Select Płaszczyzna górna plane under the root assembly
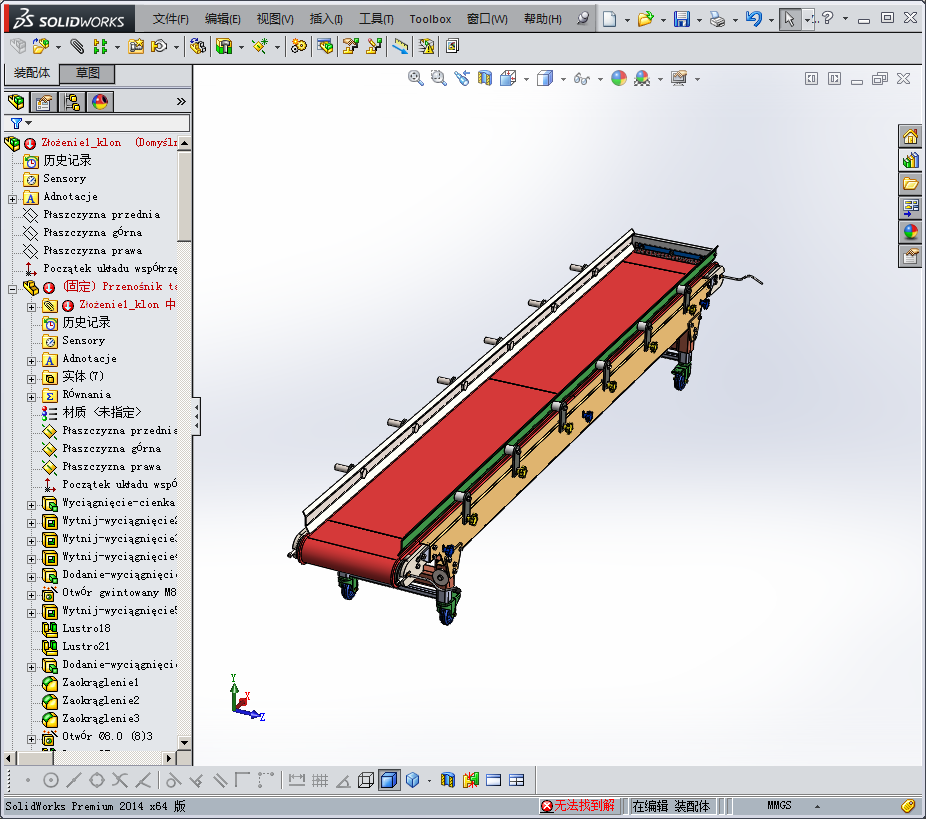 (93, 233)
